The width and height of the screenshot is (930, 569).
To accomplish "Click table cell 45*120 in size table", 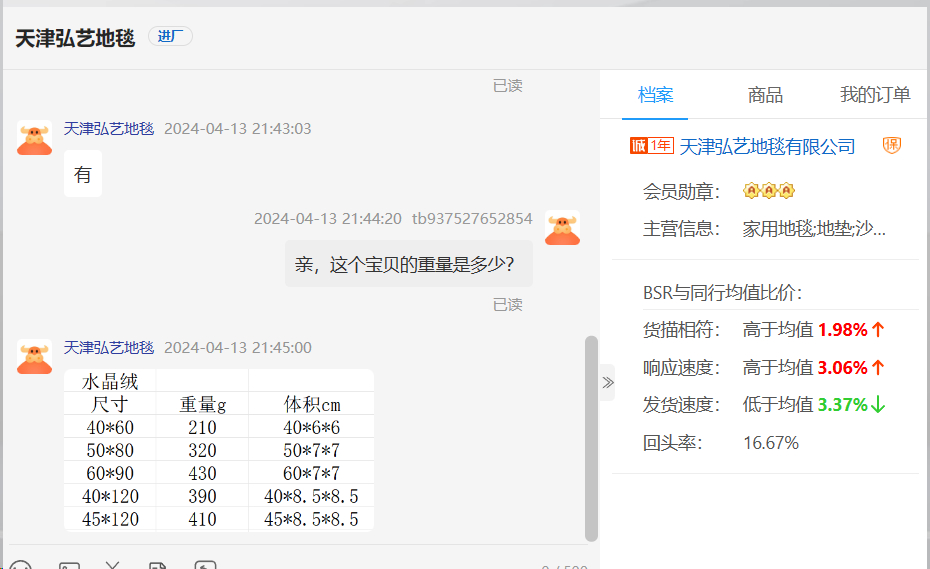I will pyautogui.click(x=110, y=519).
